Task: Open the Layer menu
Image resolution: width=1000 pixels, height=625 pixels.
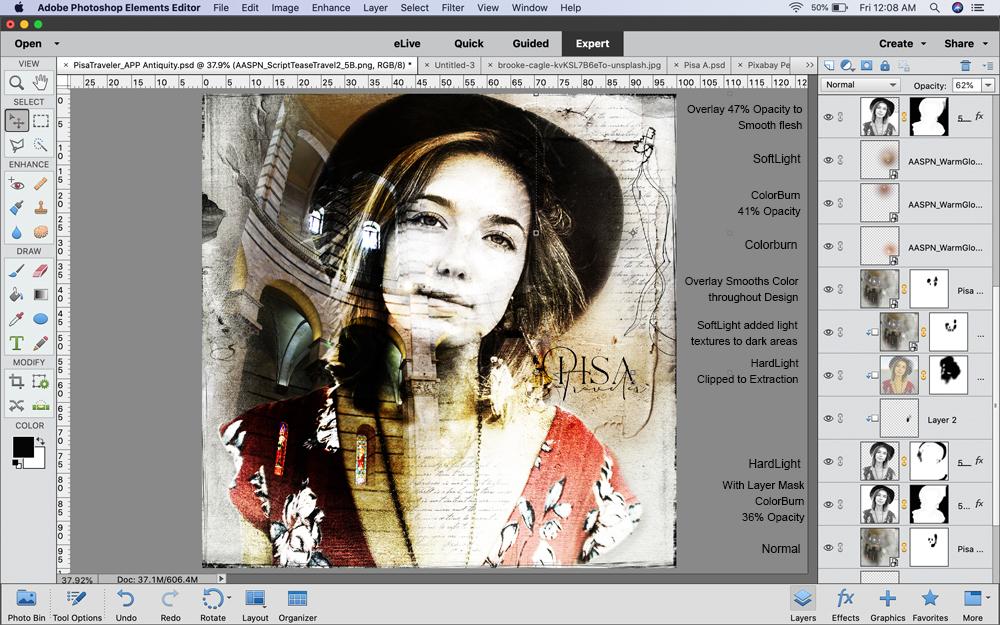Action: (375, 8)
